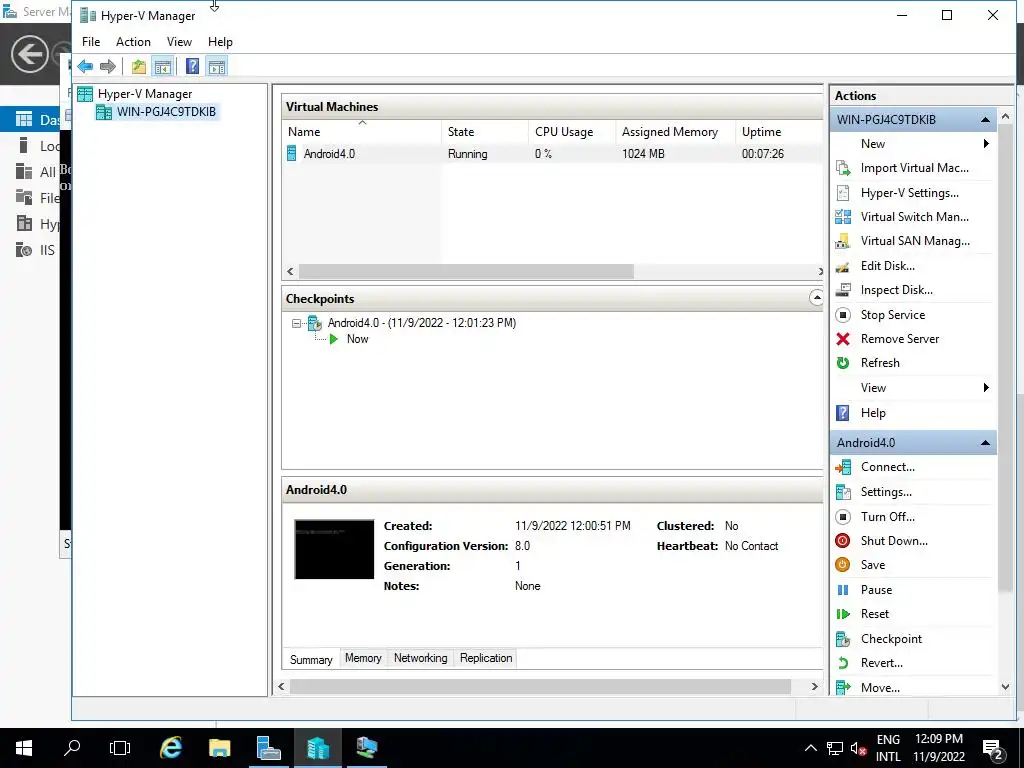Open the File menu
Image resolution: width=1024 pixels, height=768 pixels.
(x=91, y=42)
